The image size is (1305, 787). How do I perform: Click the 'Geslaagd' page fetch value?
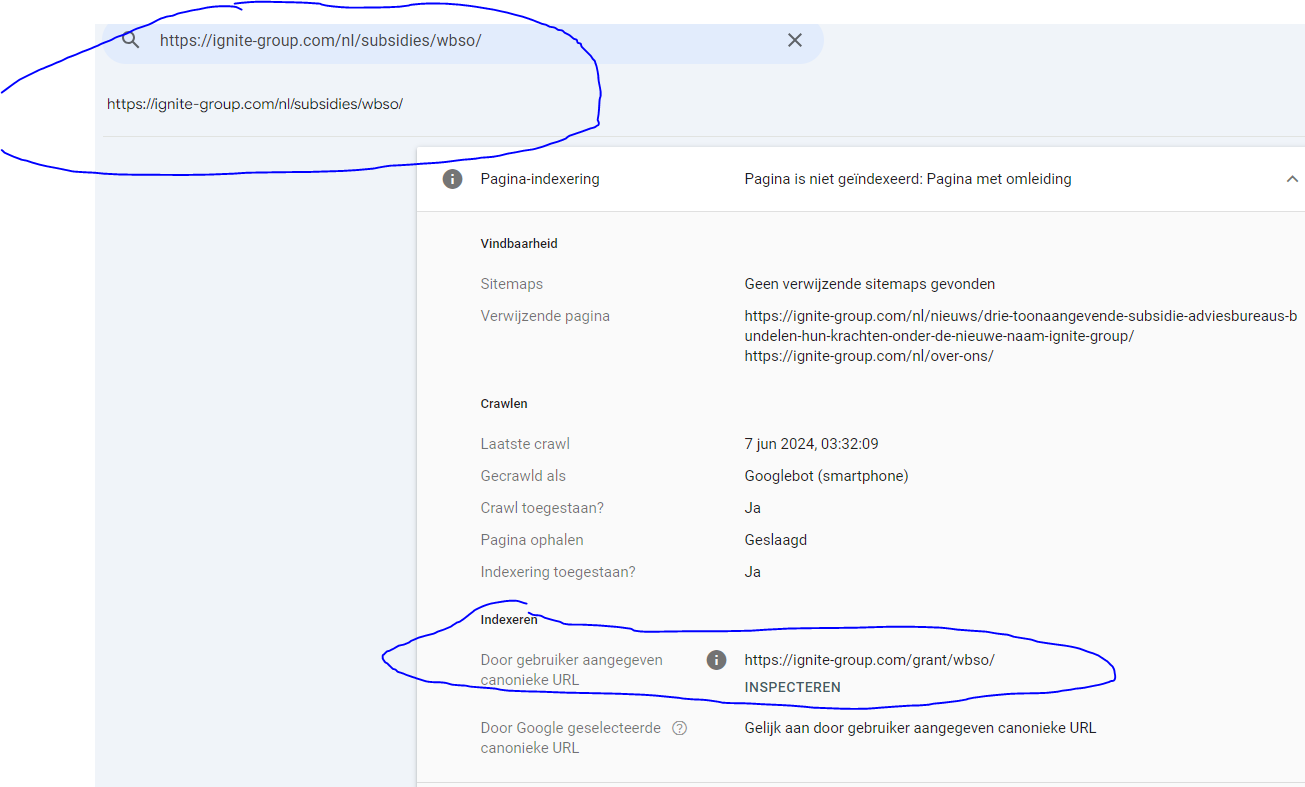pos(776,540)
